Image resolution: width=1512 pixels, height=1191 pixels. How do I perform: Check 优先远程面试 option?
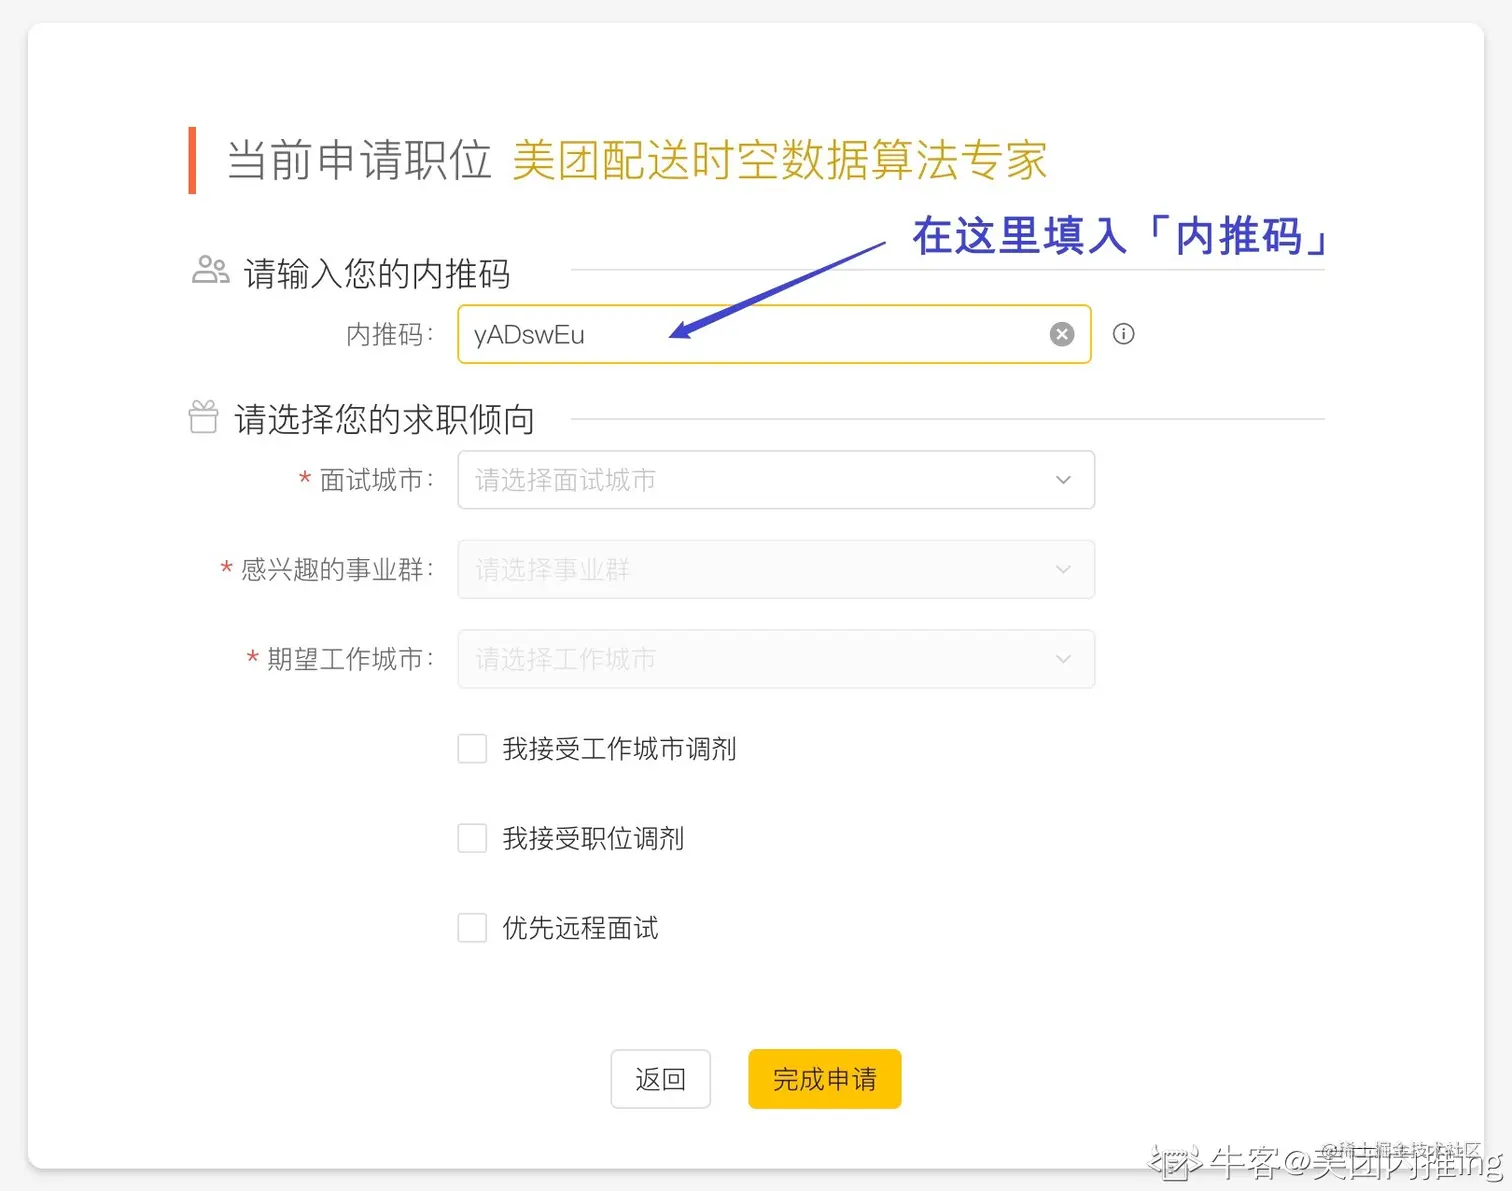point(471,927)
